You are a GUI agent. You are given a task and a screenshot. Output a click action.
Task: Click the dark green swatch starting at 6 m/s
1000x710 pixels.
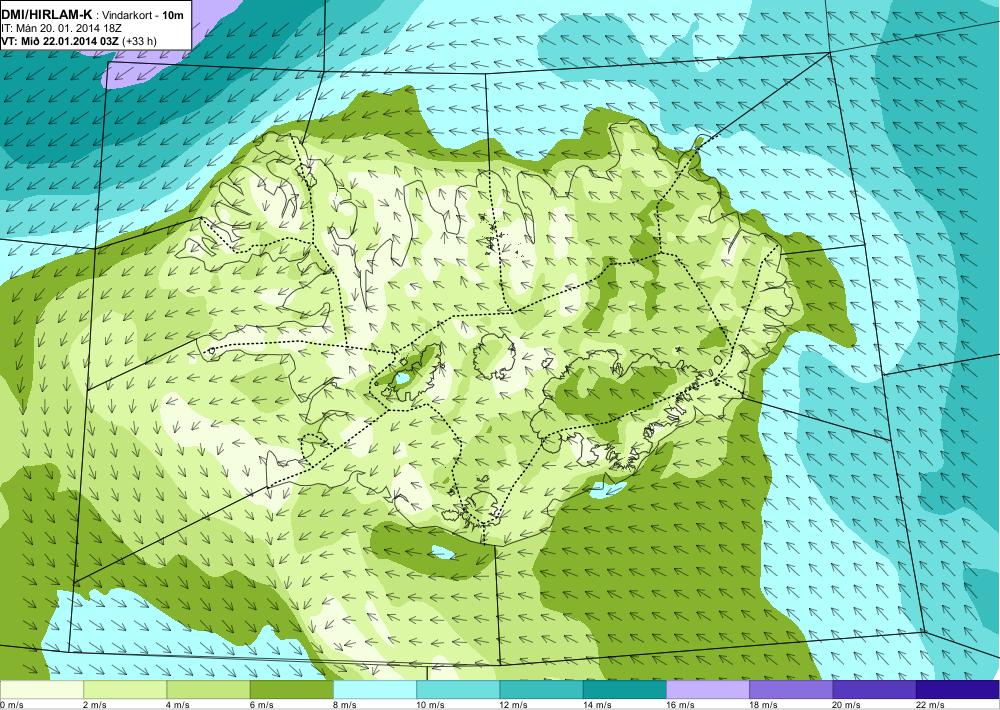coord(291,690)
